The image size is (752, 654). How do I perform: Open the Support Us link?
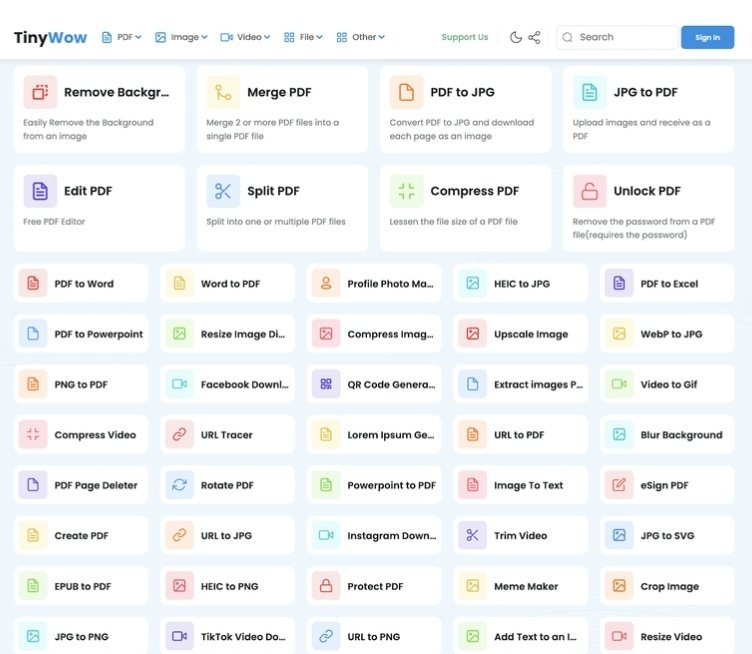[465, 37]
